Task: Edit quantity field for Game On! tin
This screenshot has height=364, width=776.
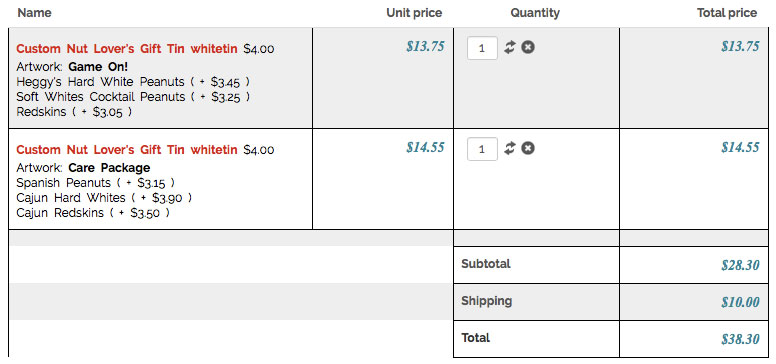Action: tap(482, 48)
